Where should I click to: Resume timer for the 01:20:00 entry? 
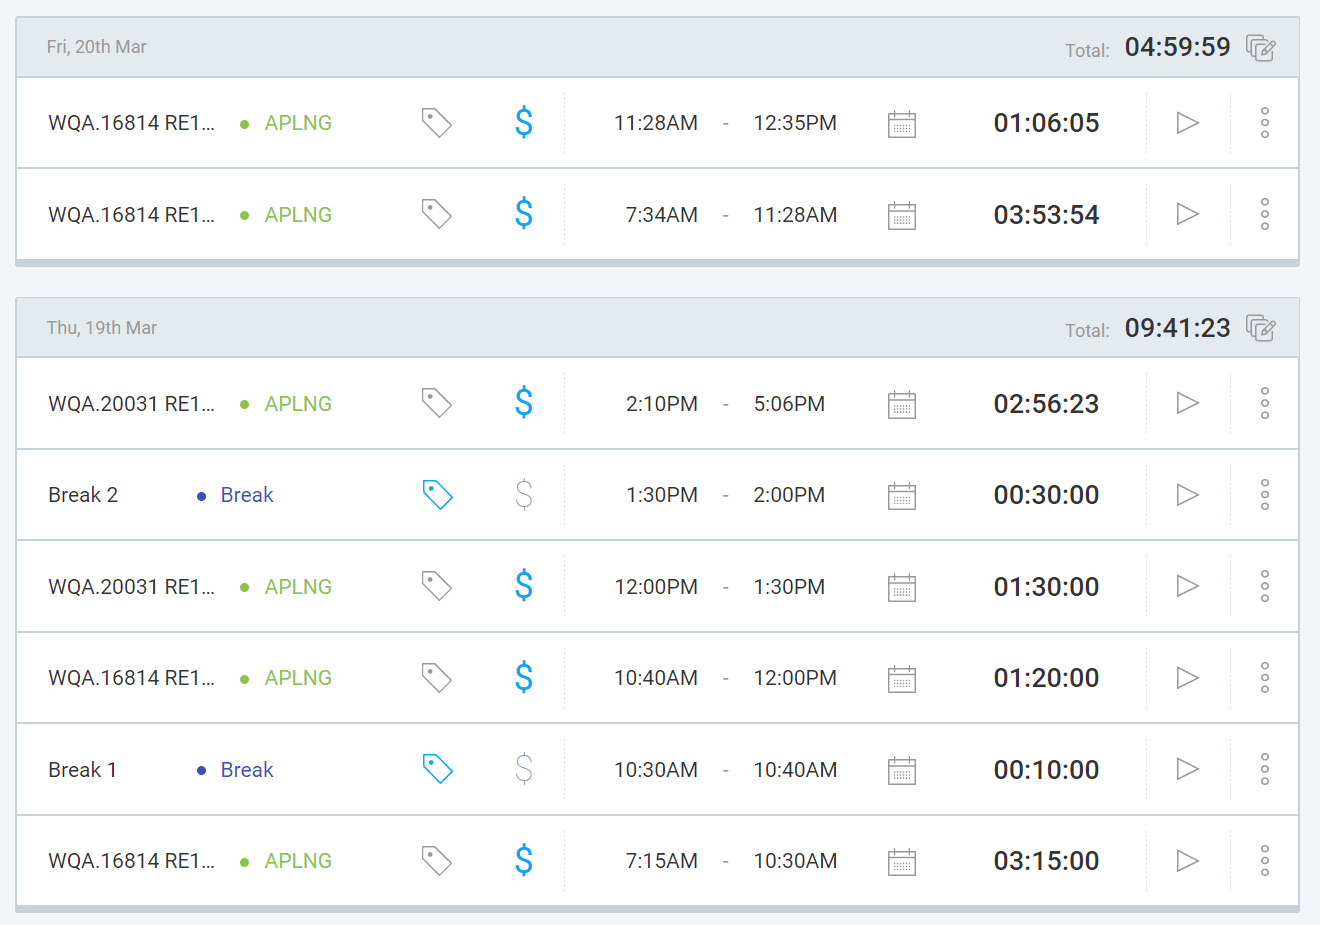[x=1187, y=678]
